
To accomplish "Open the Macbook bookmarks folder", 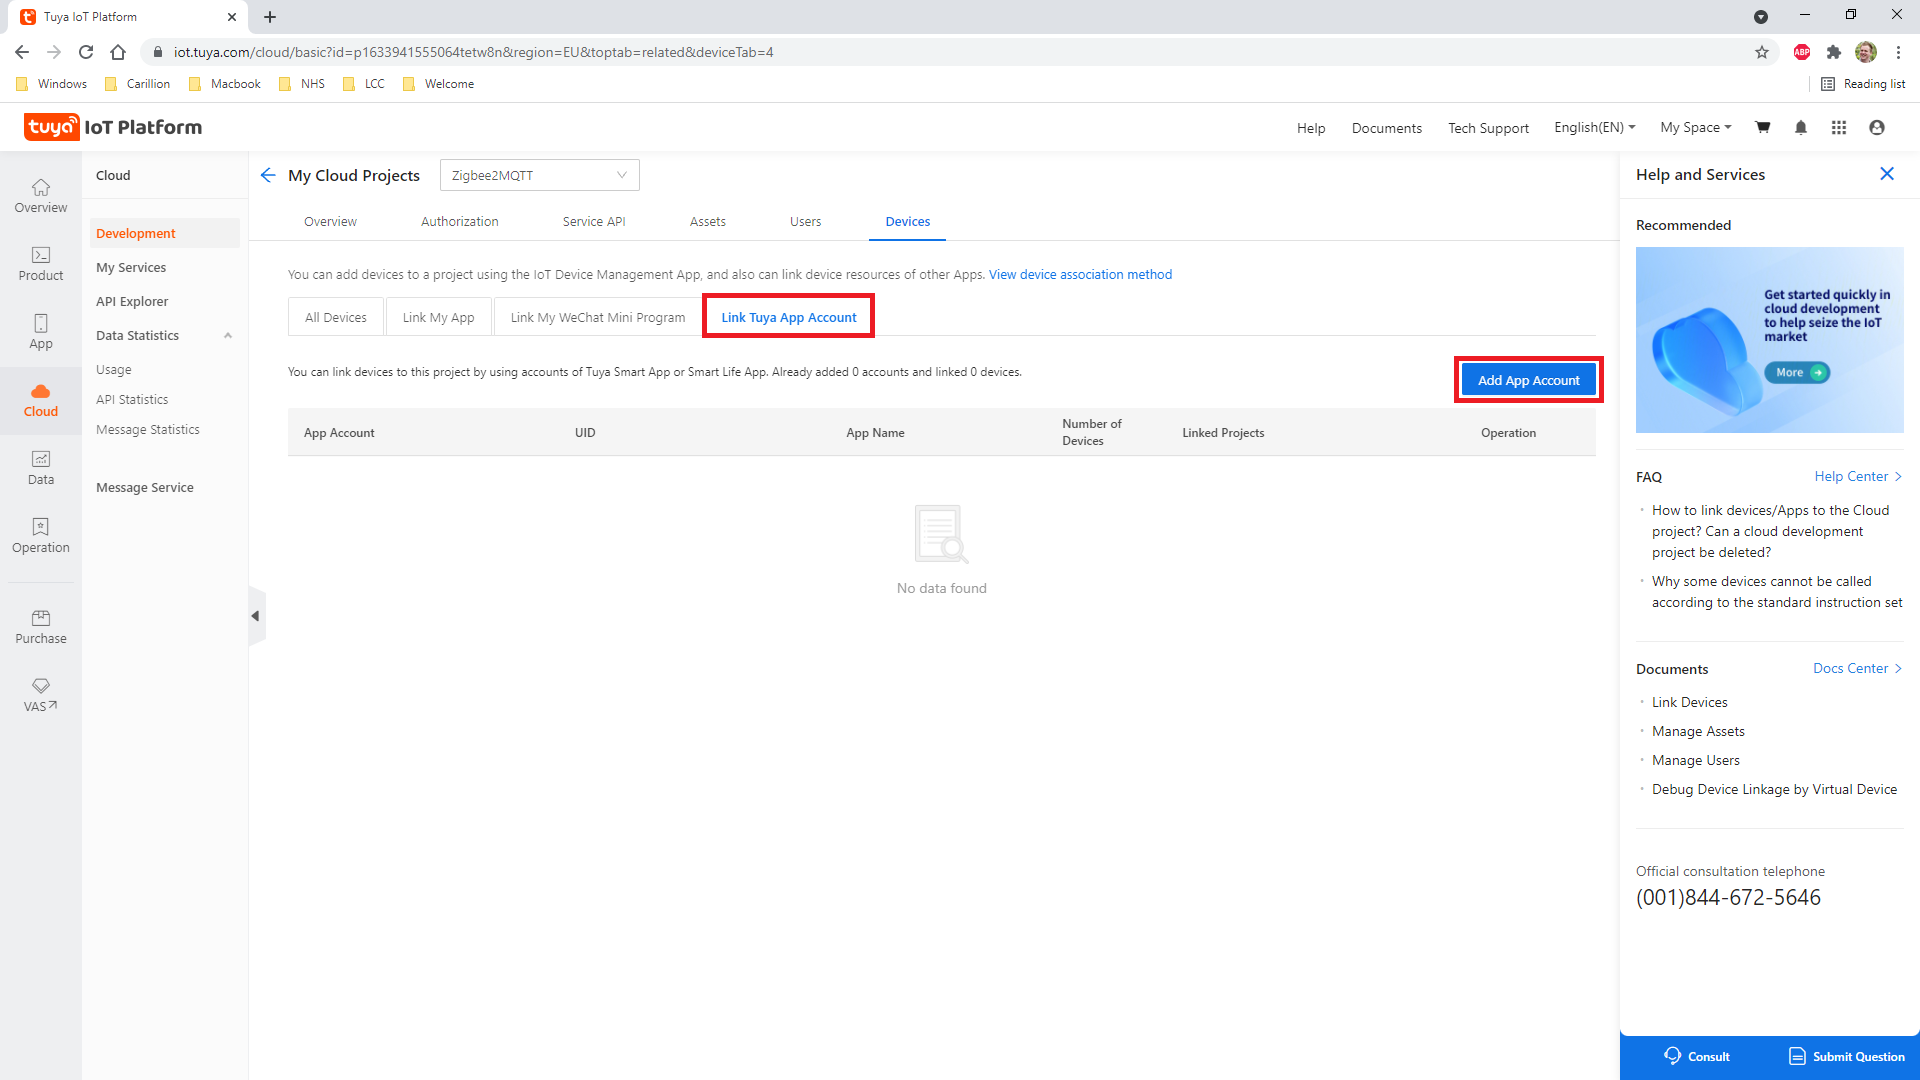I will [225, 84].
